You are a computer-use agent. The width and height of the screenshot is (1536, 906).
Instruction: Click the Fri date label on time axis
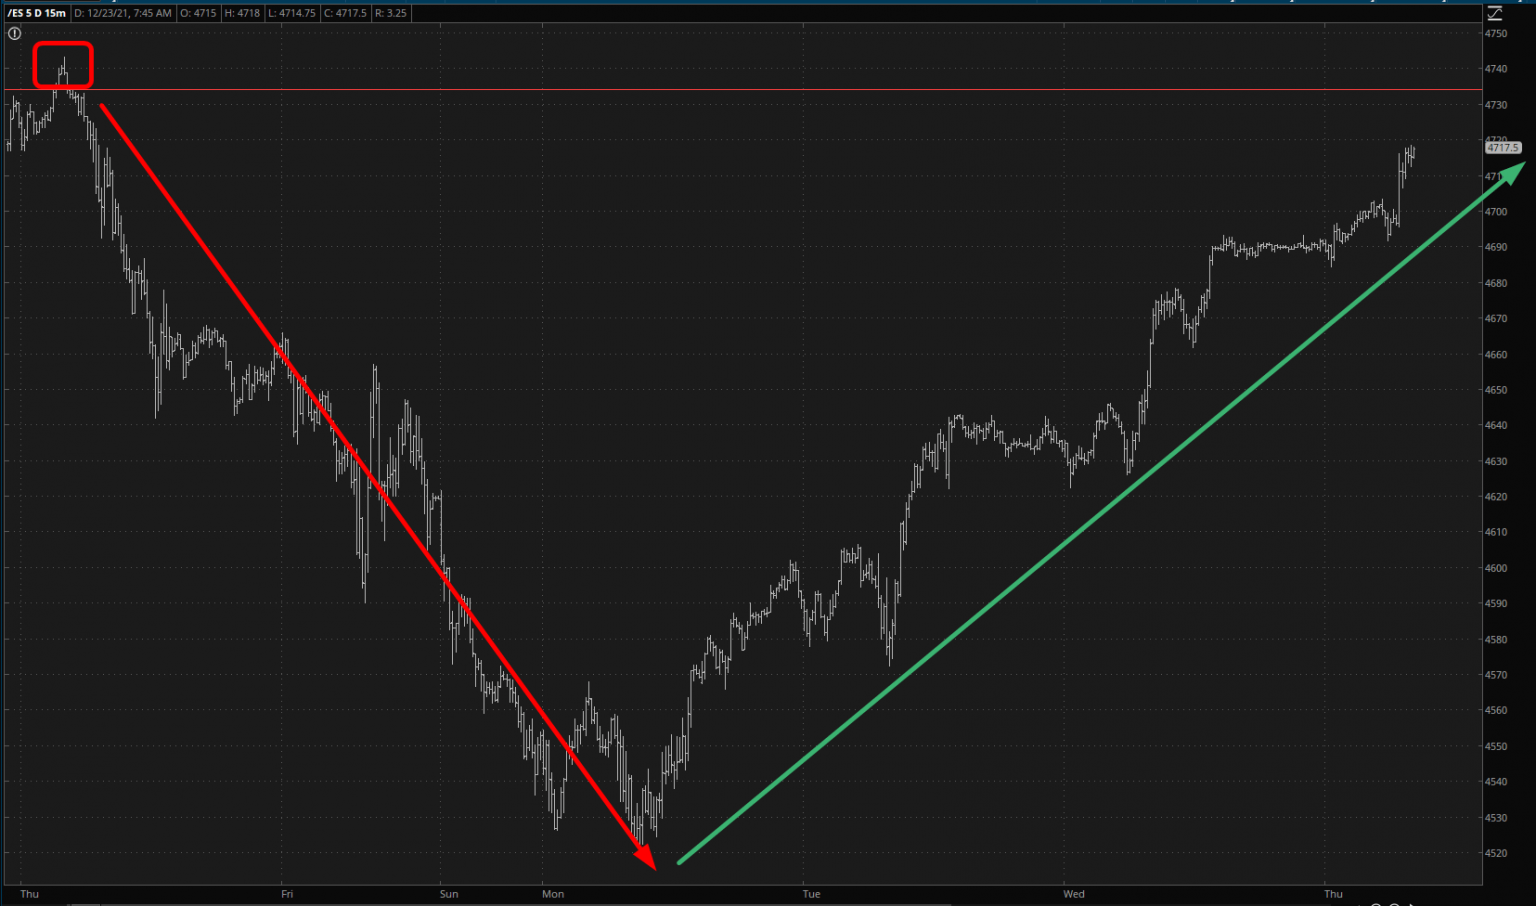pos(287,894)
